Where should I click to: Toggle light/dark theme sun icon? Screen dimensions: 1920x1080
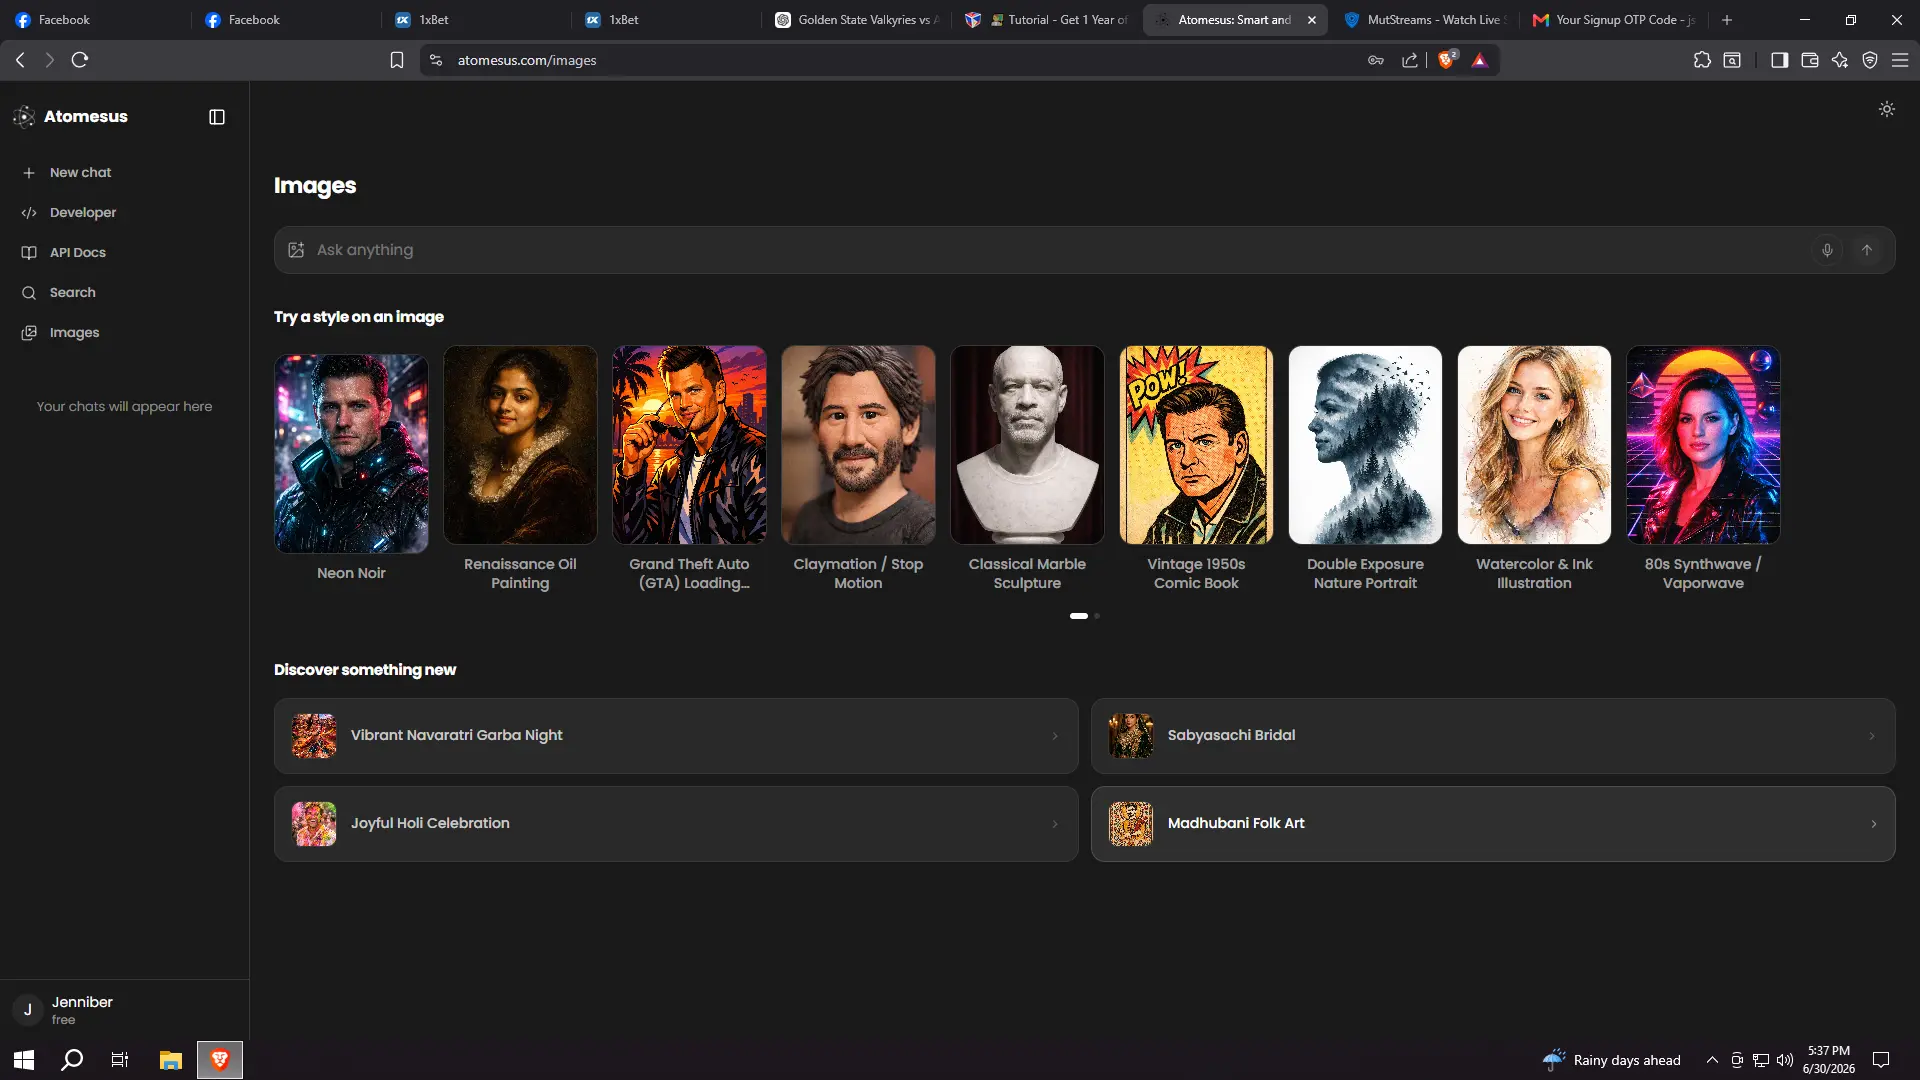(1886, 109)
